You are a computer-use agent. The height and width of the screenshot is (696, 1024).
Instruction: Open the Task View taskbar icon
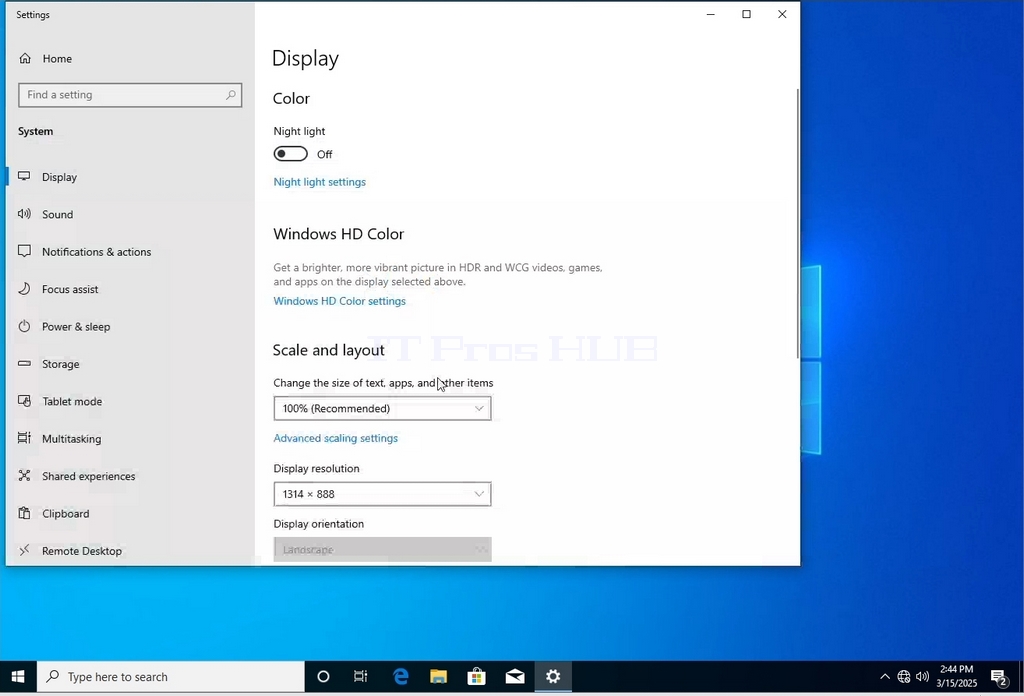pos(360,676)
